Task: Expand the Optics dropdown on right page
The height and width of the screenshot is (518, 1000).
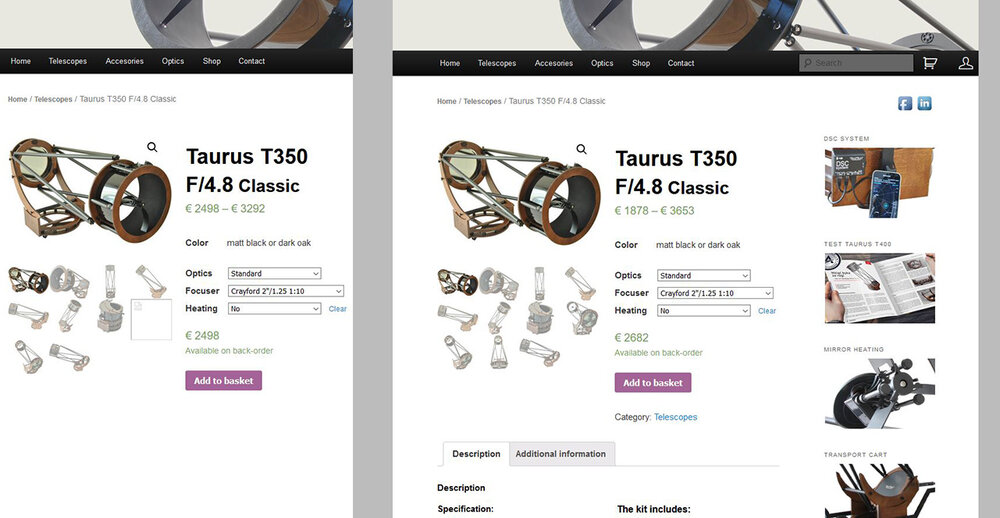Action: click(x=704, y=275)
